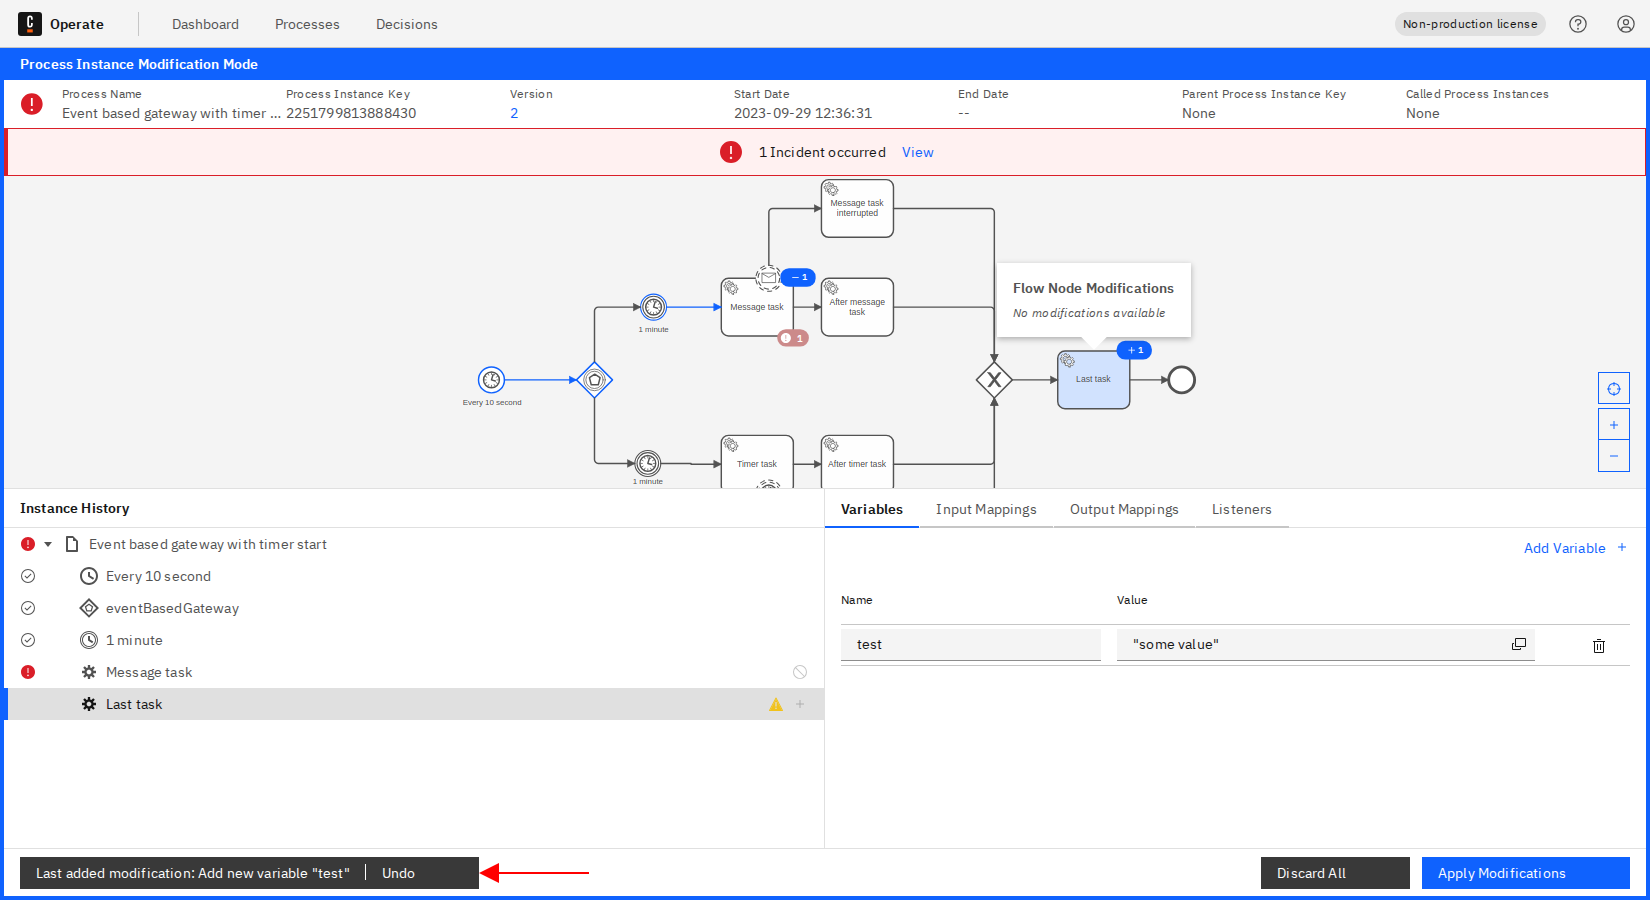Click the end event circle in diagram
This screenshot has width=1650, height=900.
1181,380
